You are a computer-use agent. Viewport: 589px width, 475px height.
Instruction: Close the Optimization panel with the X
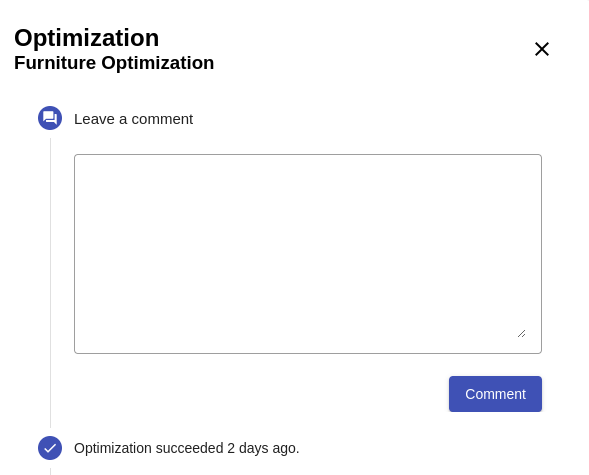pyautogui.click(x=542, y=49)
